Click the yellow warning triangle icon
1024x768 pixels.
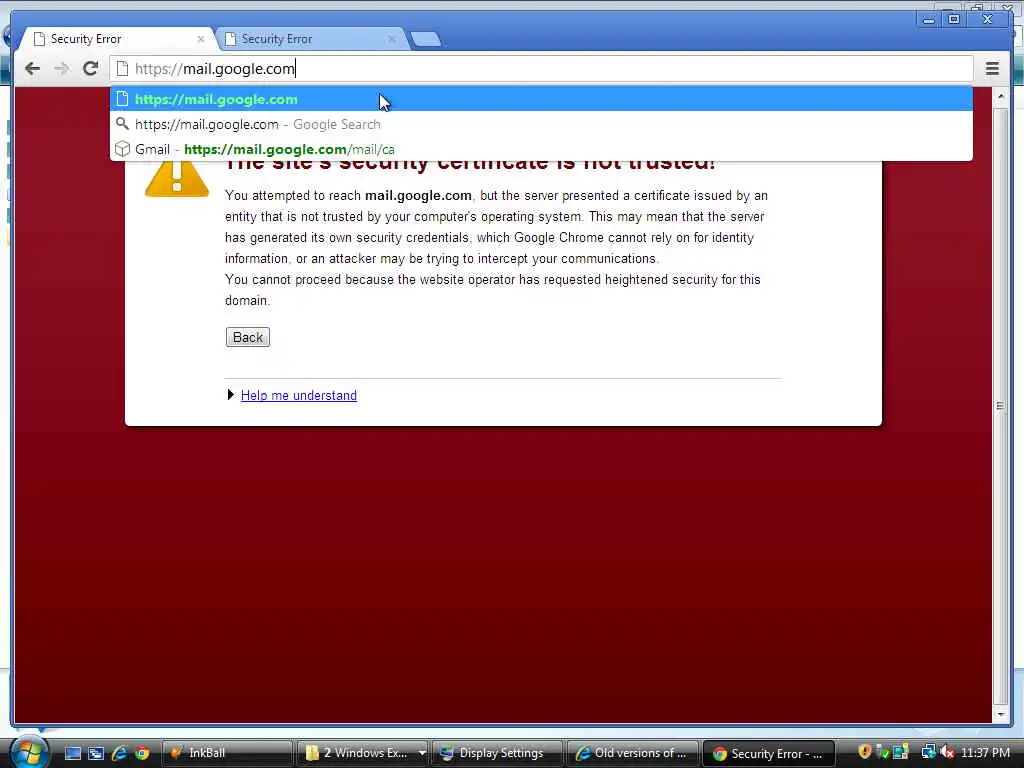click(x=177, y=178)
